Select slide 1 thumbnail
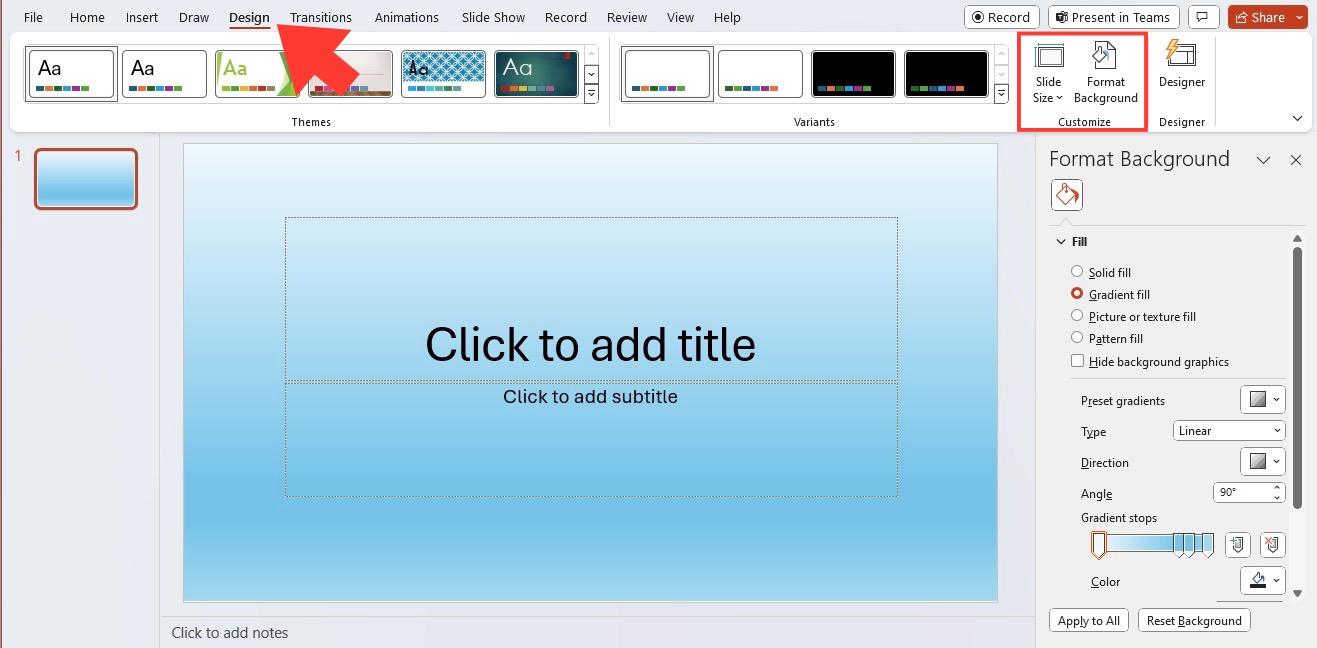 86,179
